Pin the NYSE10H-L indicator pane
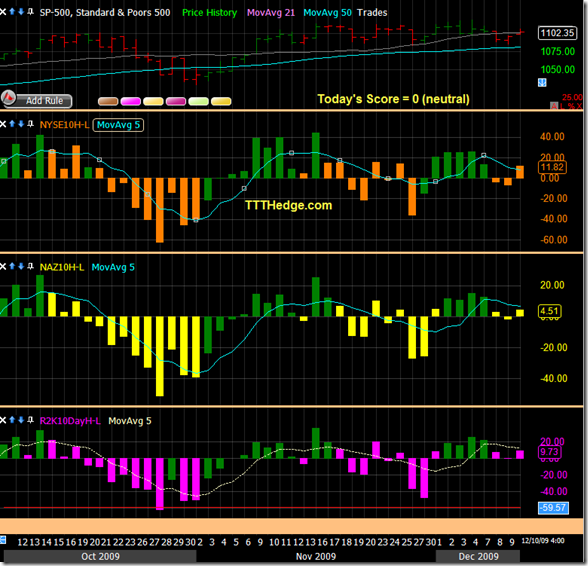This screenshot has height=566, width=588. (x=30, y=124)
